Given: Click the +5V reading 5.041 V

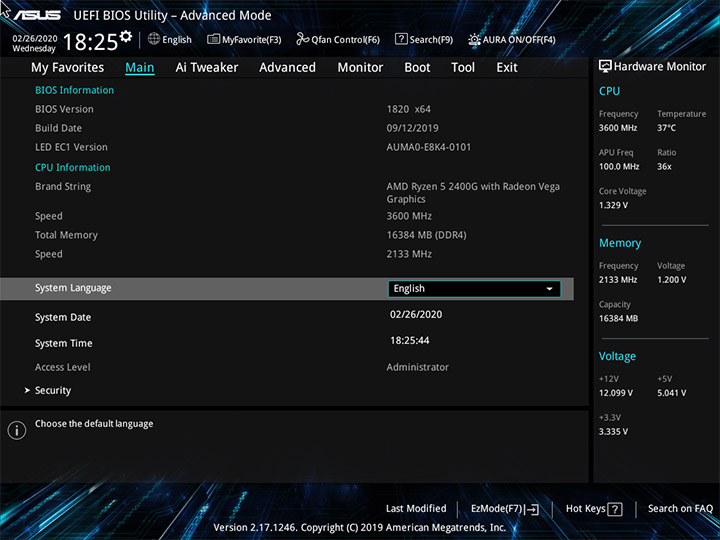Looking at the screenshot, I should pos(672,393).
